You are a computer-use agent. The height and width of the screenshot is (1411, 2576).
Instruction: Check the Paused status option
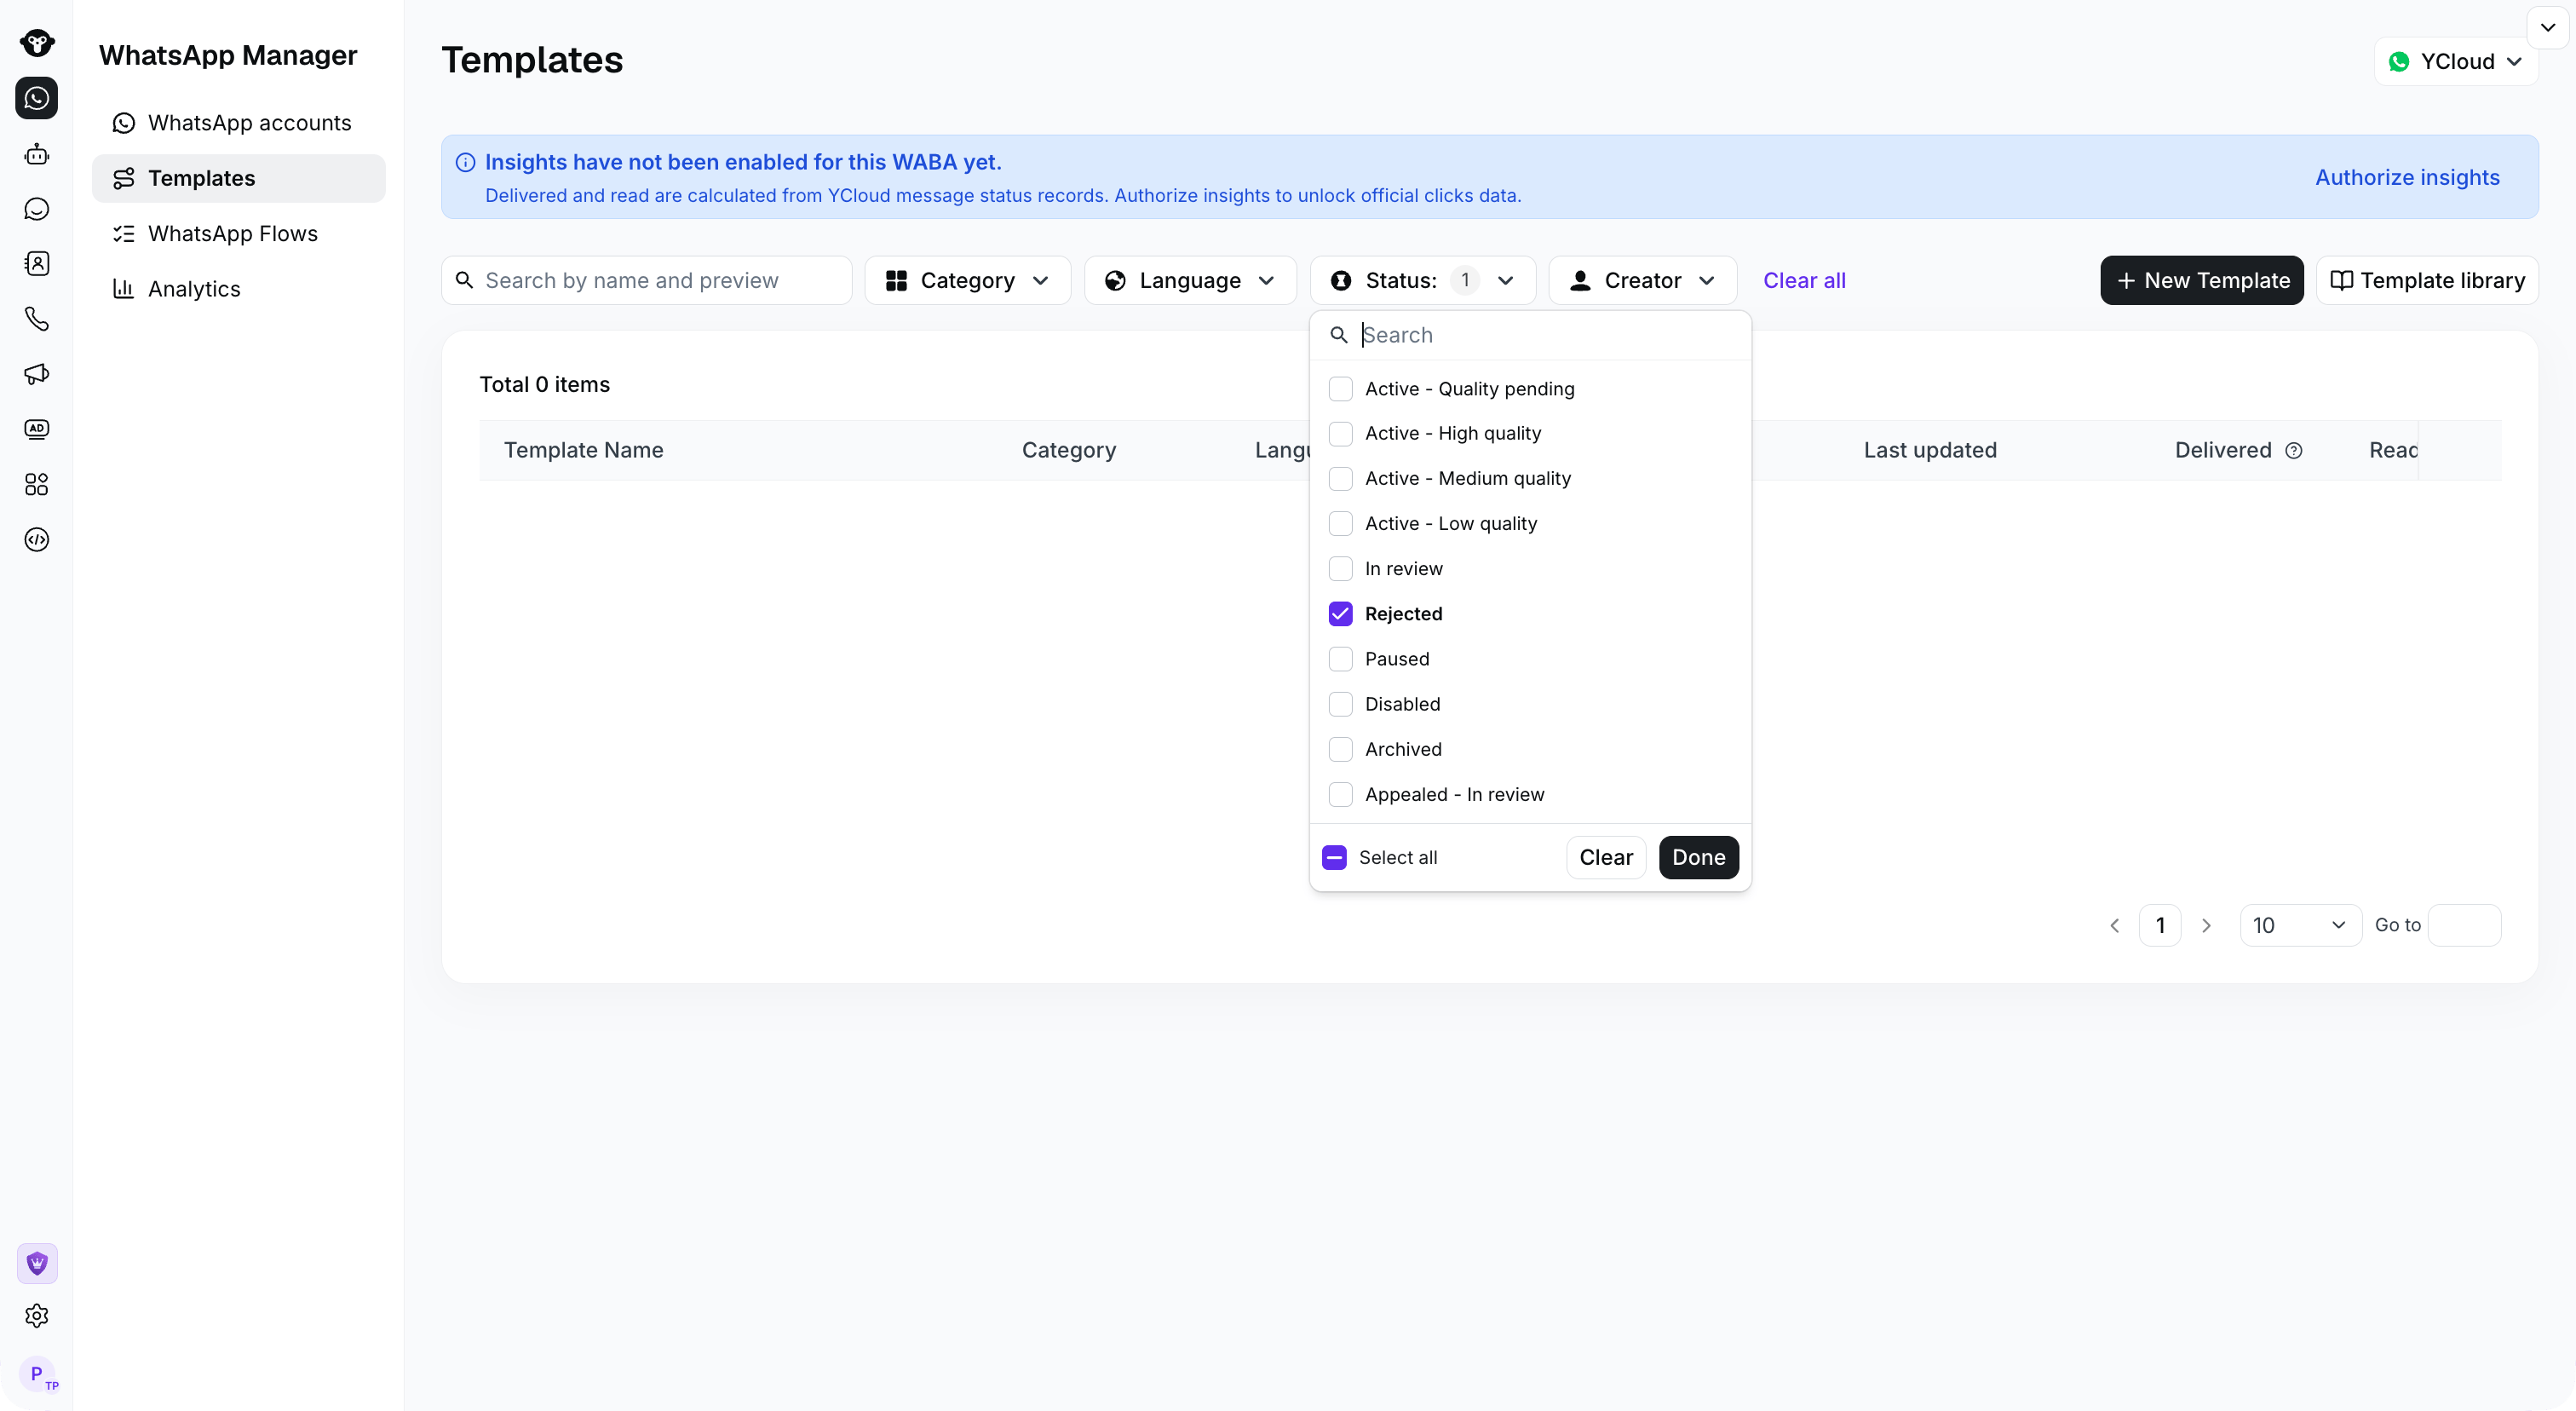(1340, 659)
